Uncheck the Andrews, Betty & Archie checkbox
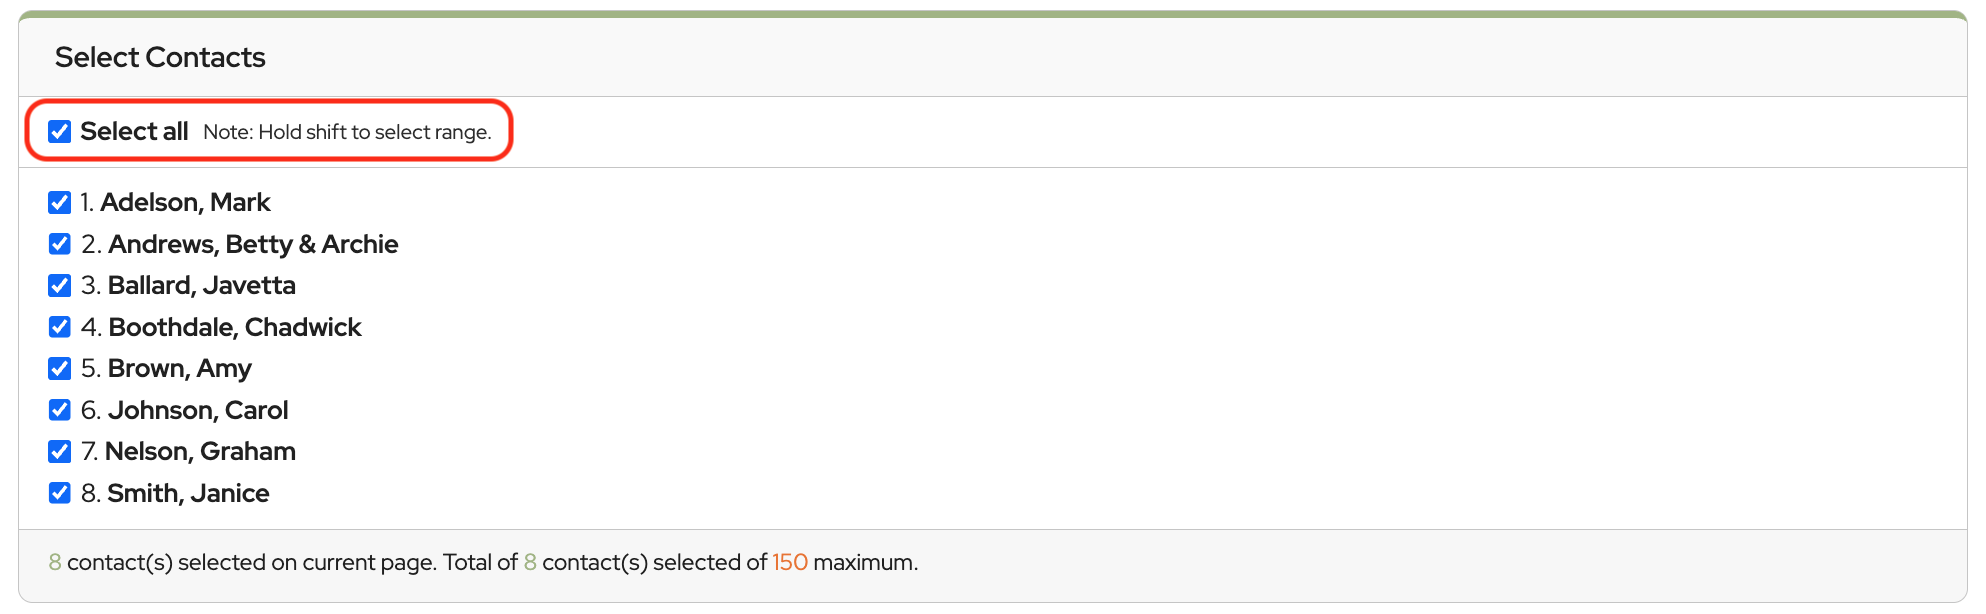The image size is (1986, 614). pos(60,244)
